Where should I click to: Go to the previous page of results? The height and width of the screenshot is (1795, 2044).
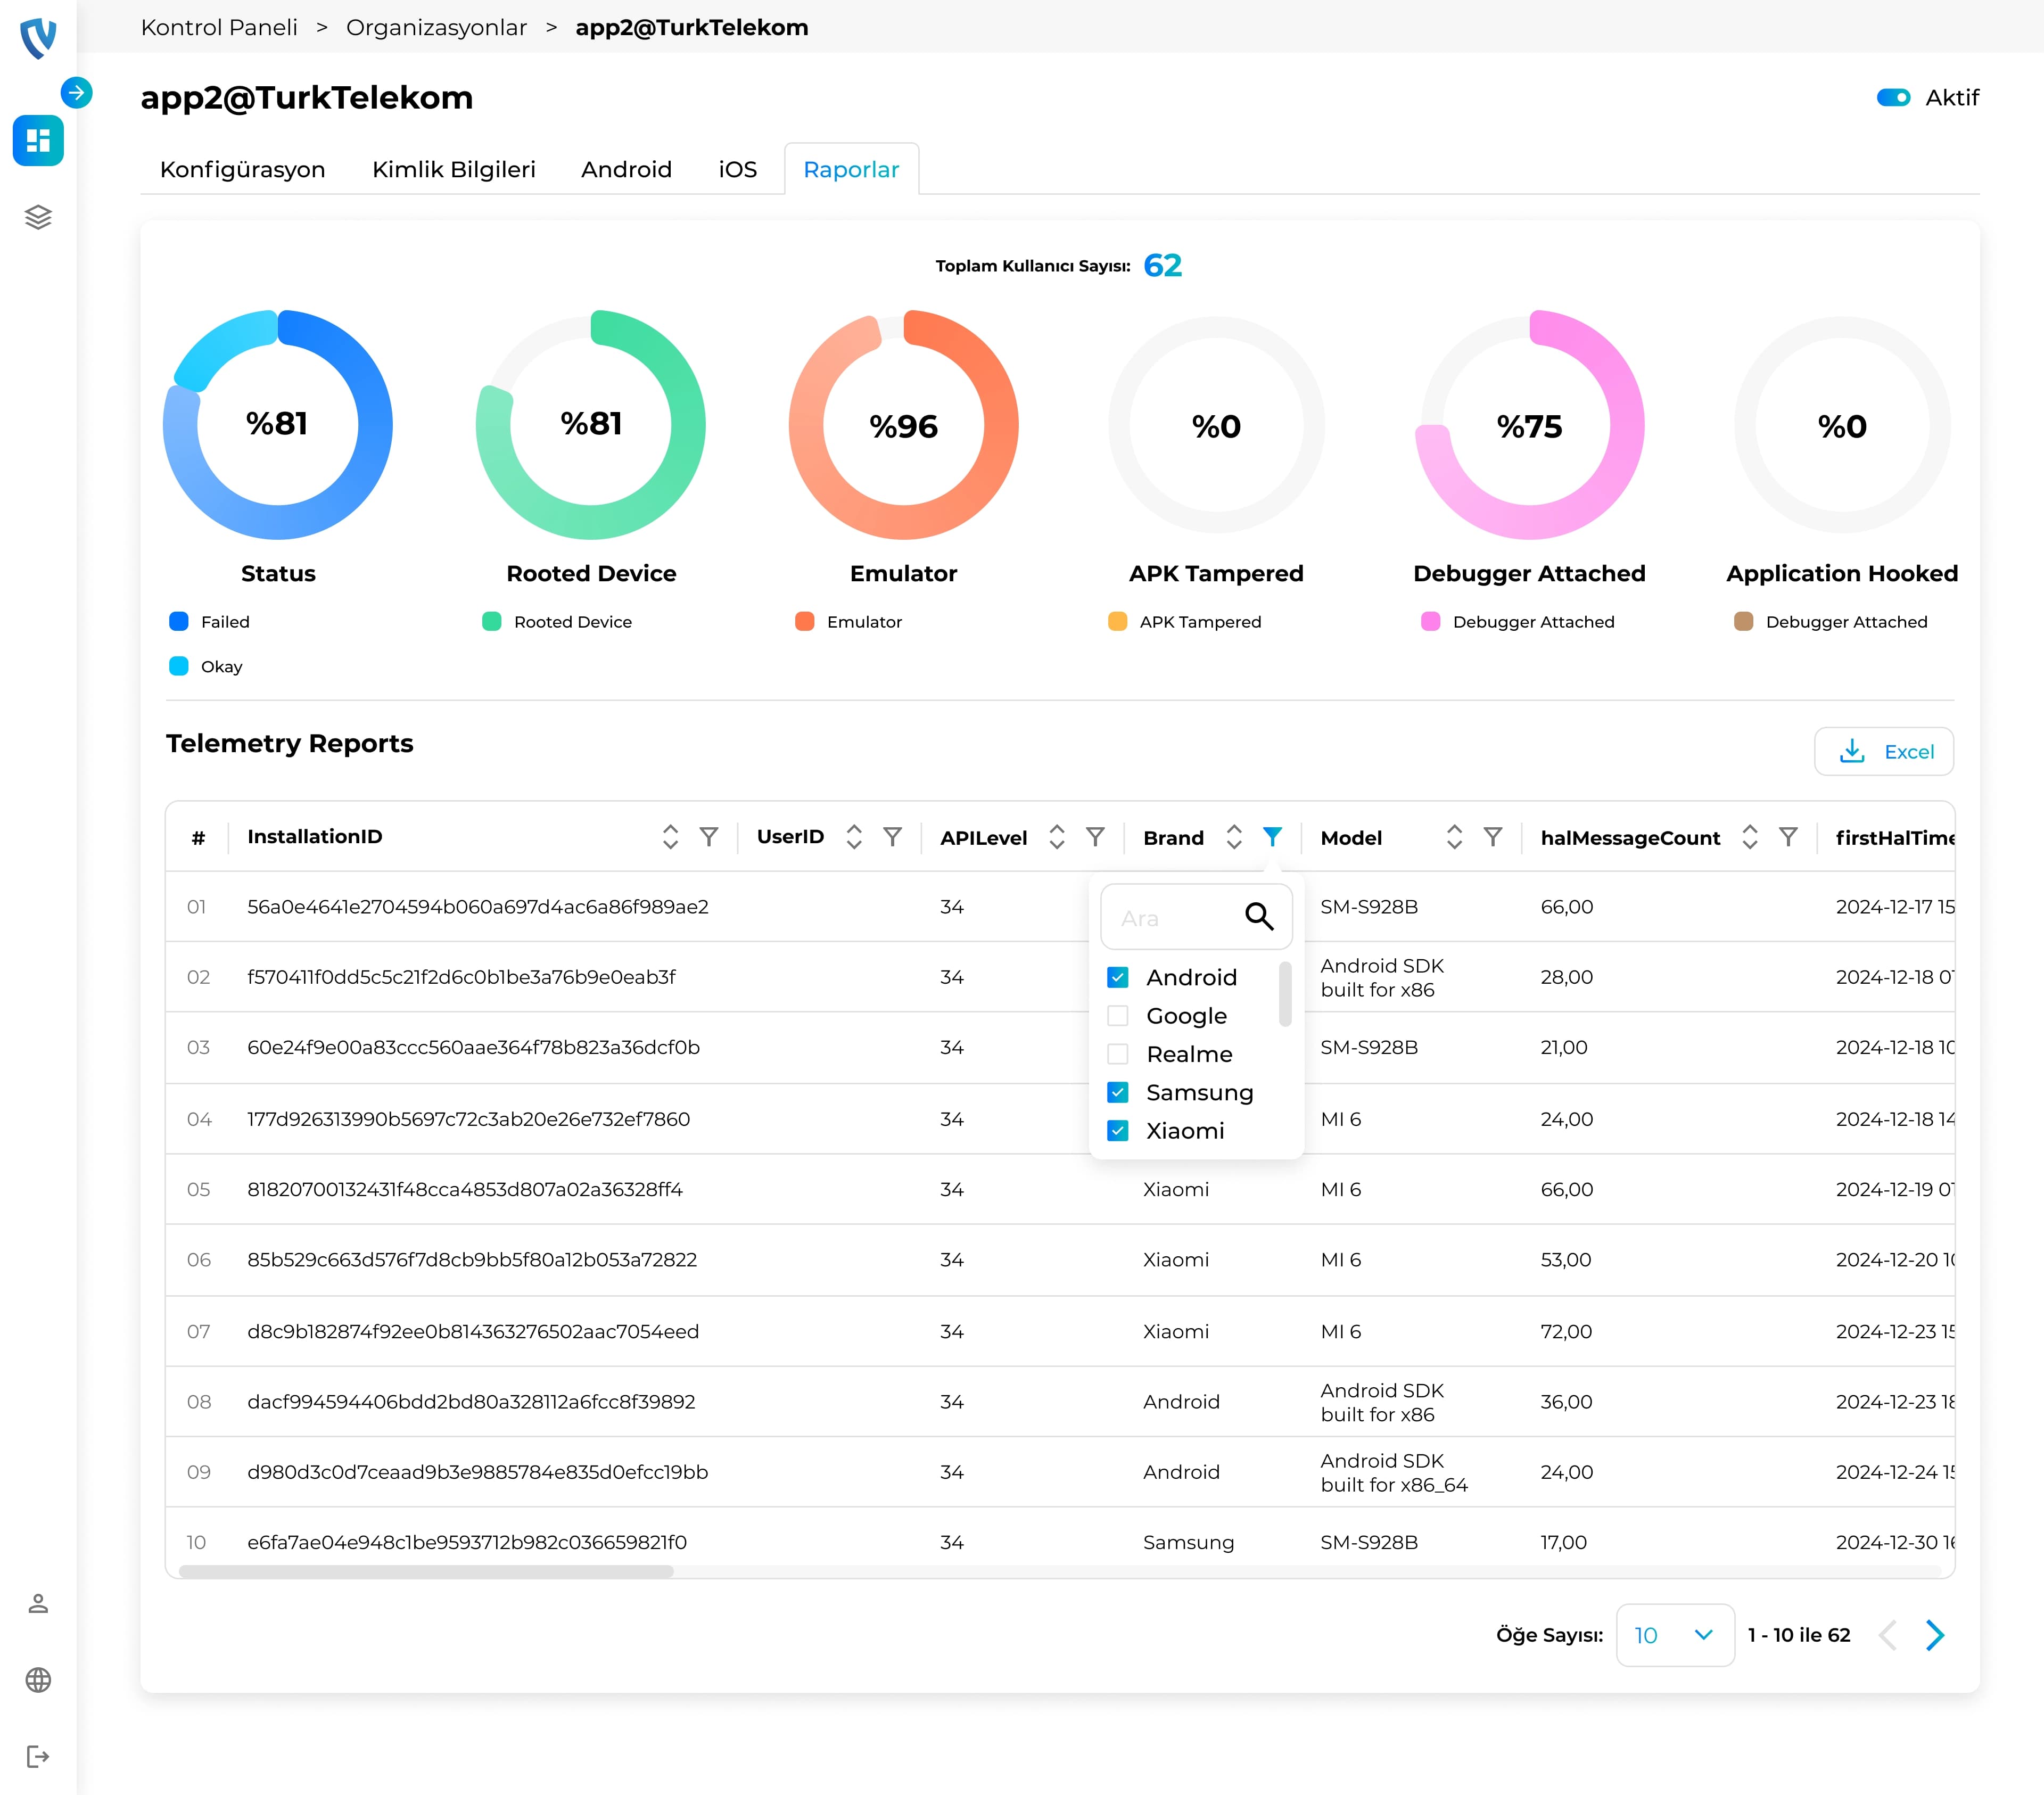pos(1888,1635)
